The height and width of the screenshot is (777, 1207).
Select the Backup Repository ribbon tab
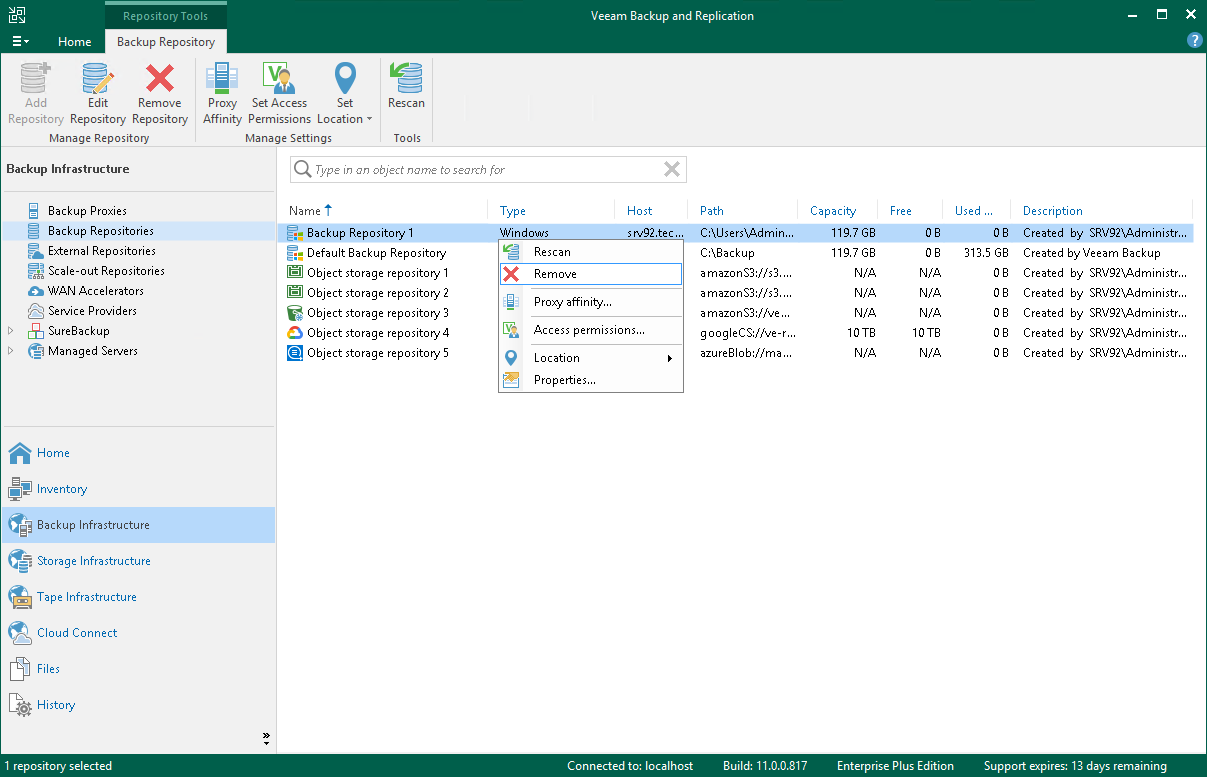coord(166,42)
